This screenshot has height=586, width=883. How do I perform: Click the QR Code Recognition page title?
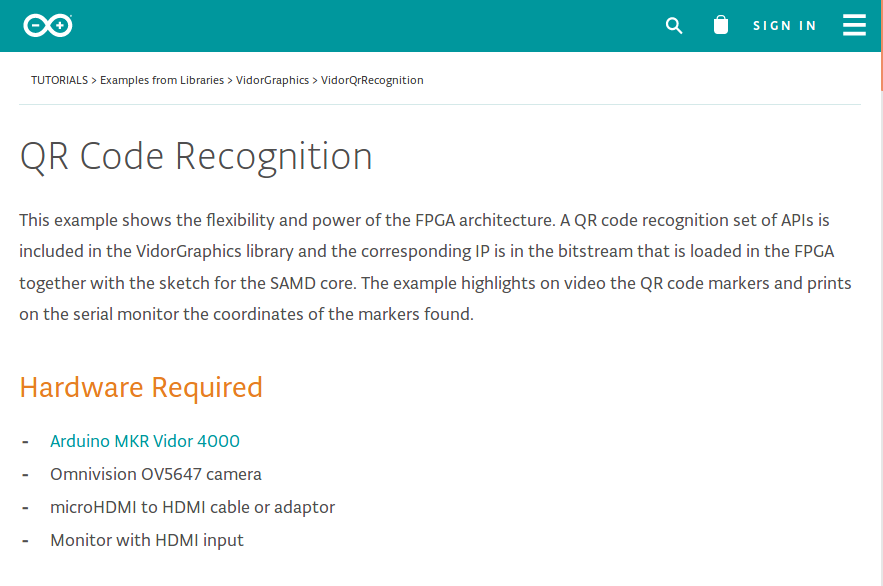pos(196,157)
